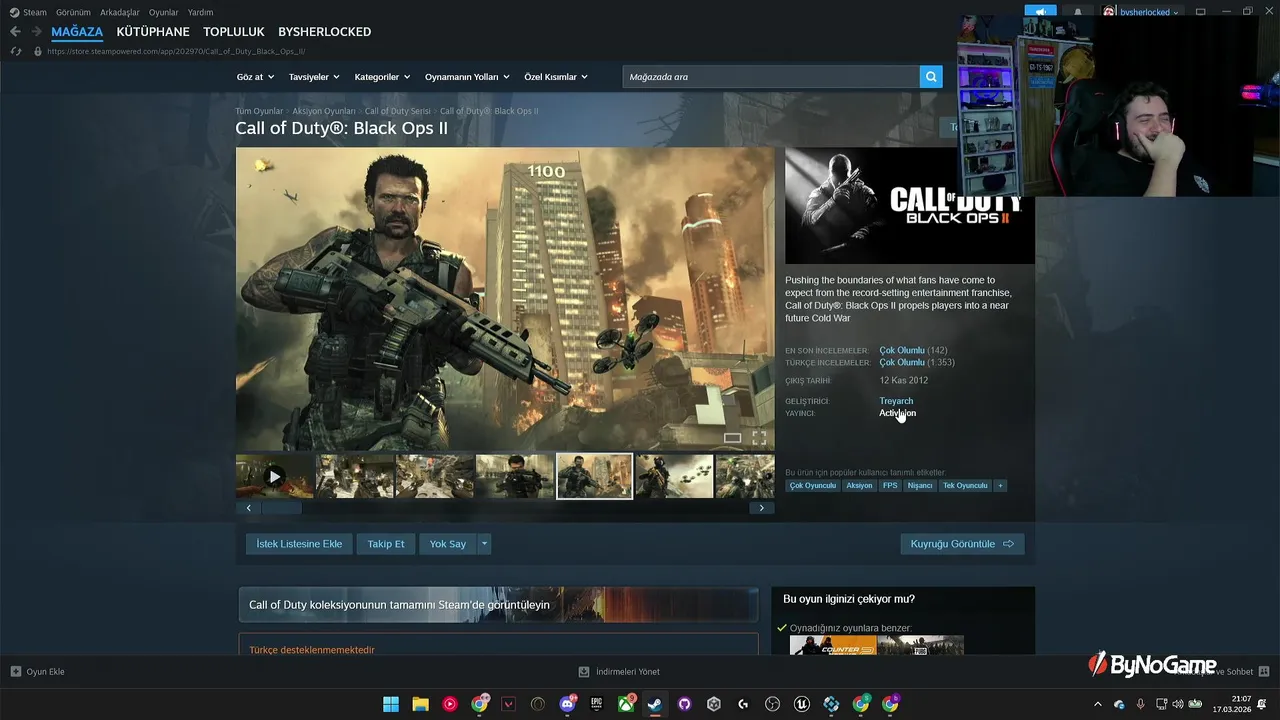Open Aksiyon Oyunları breadcrumb link
The image size is (1280, 720).
(x=324, y=111)
